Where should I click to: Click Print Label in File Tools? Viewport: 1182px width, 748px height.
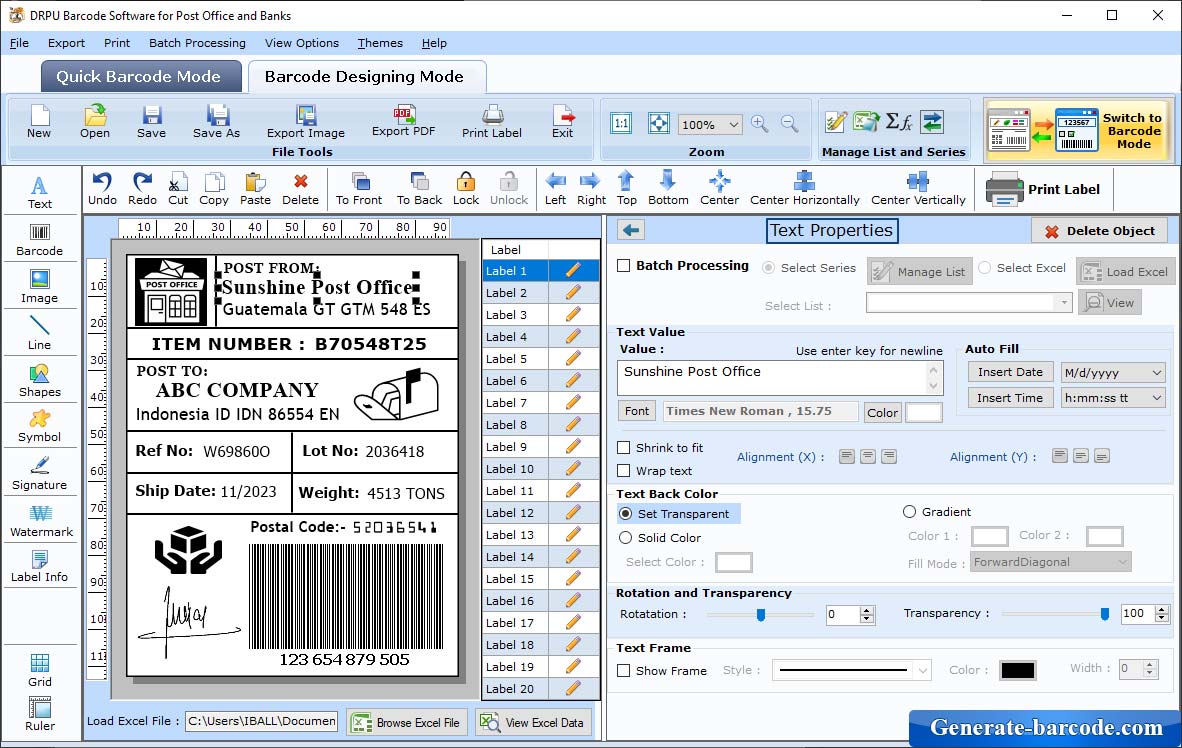(x=491, y=122)
